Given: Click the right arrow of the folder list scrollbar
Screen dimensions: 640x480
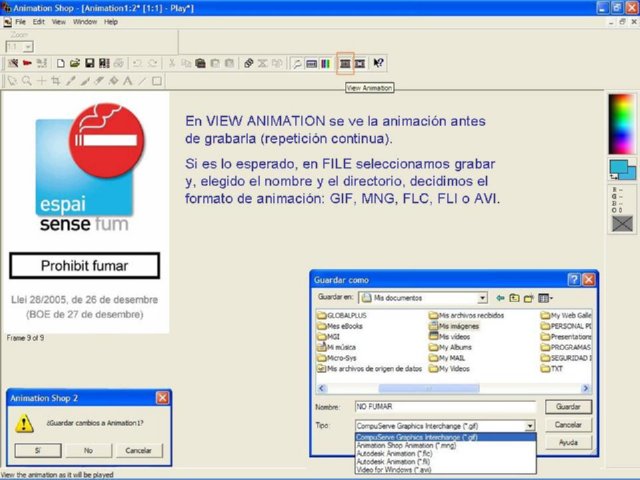Looking at the screenshot, I should pos(586,388).
